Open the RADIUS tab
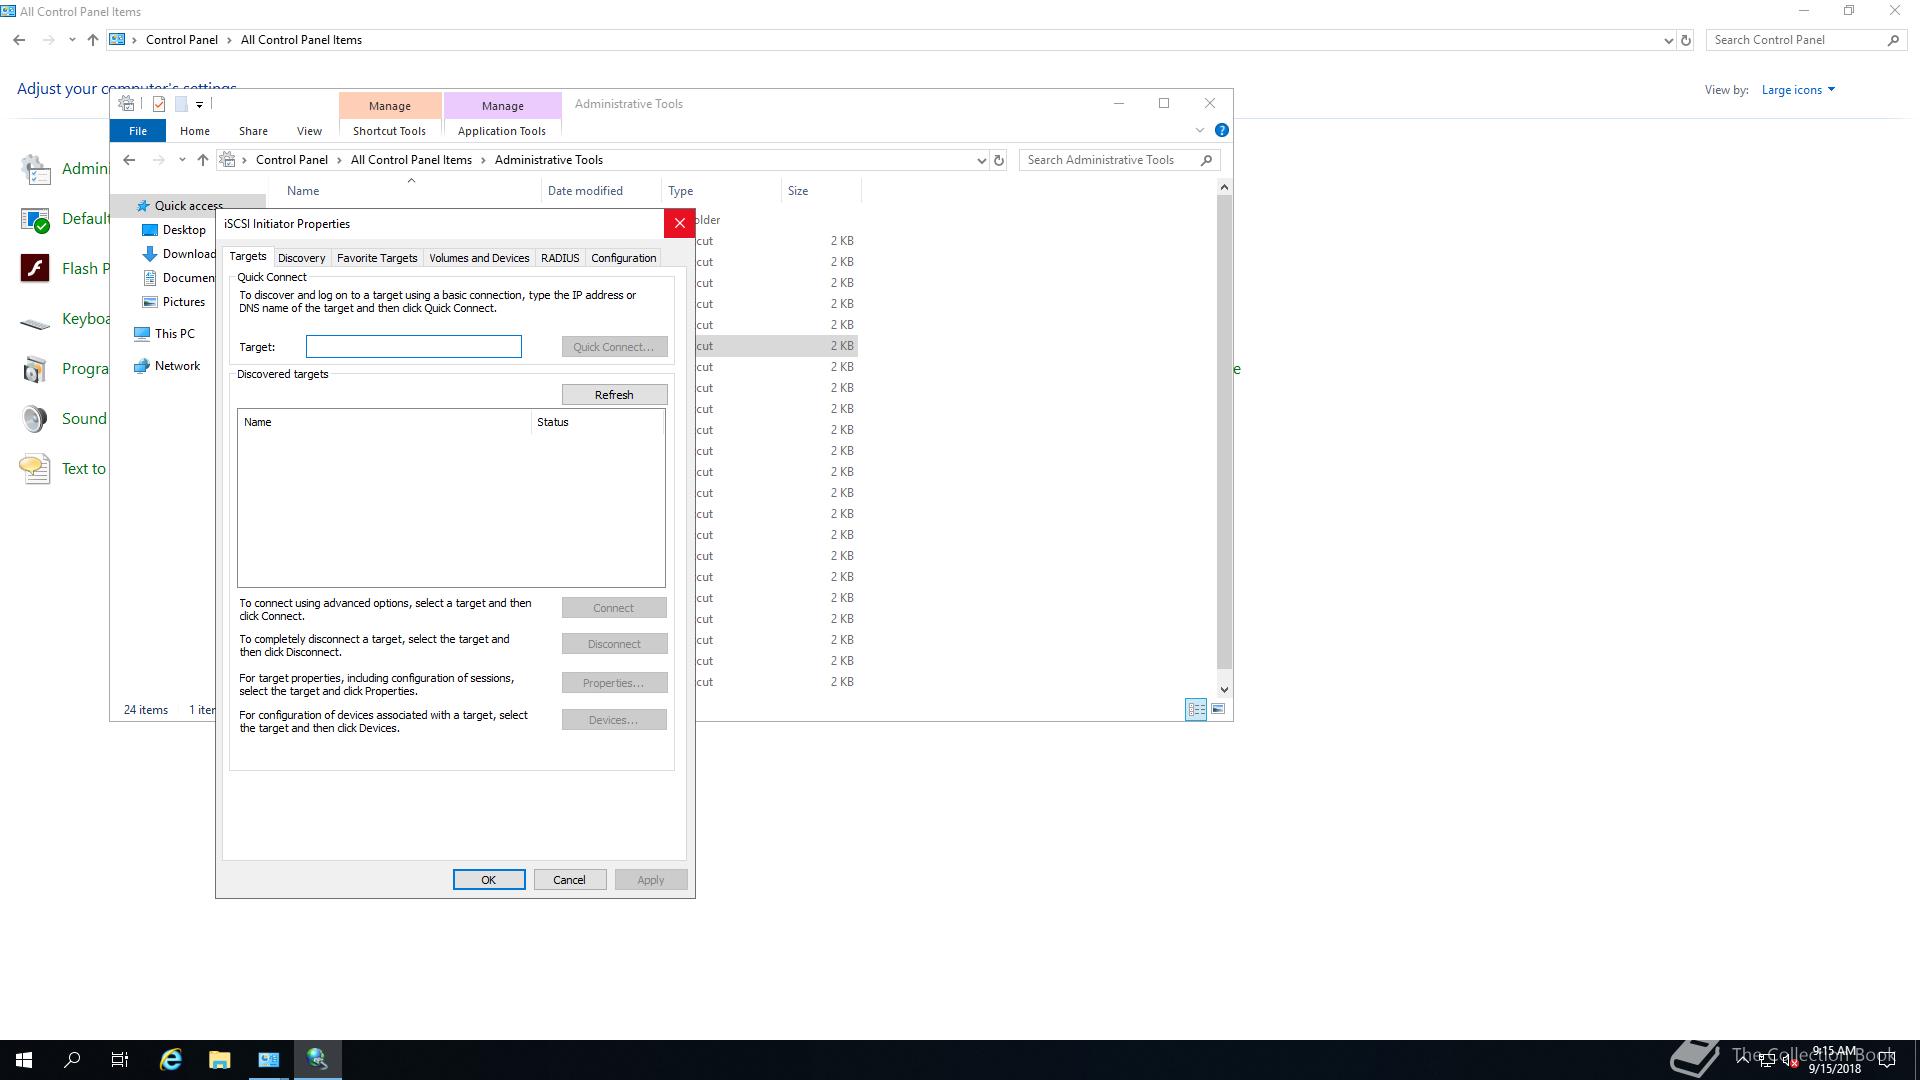This screenshot has height=1080, width=1920. [x=560, y=258]
